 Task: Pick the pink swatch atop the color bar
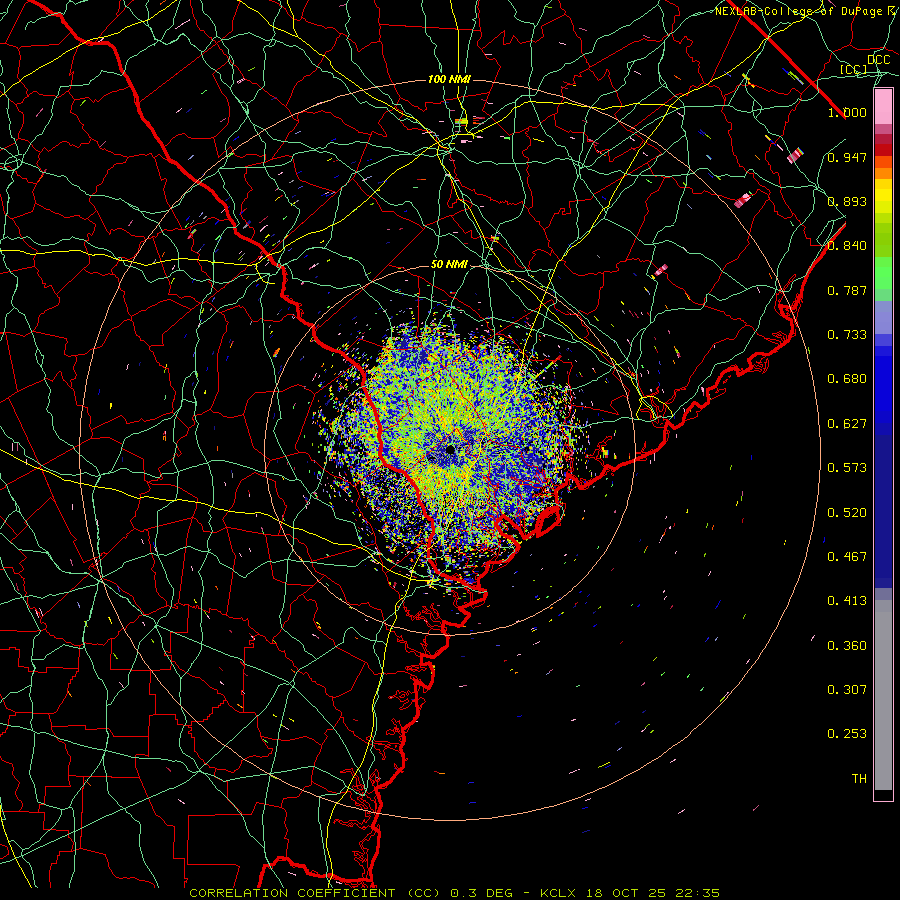pyautogui.click(x=883, y=107)
